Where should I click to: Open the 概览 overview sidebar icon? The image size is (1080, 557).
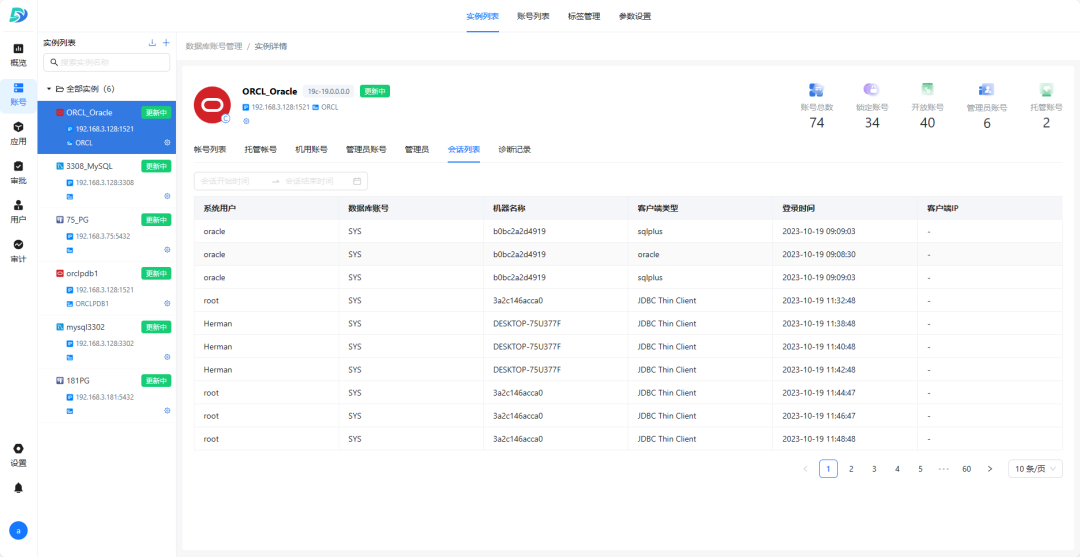pyautogui.click(x=19, y=55)
